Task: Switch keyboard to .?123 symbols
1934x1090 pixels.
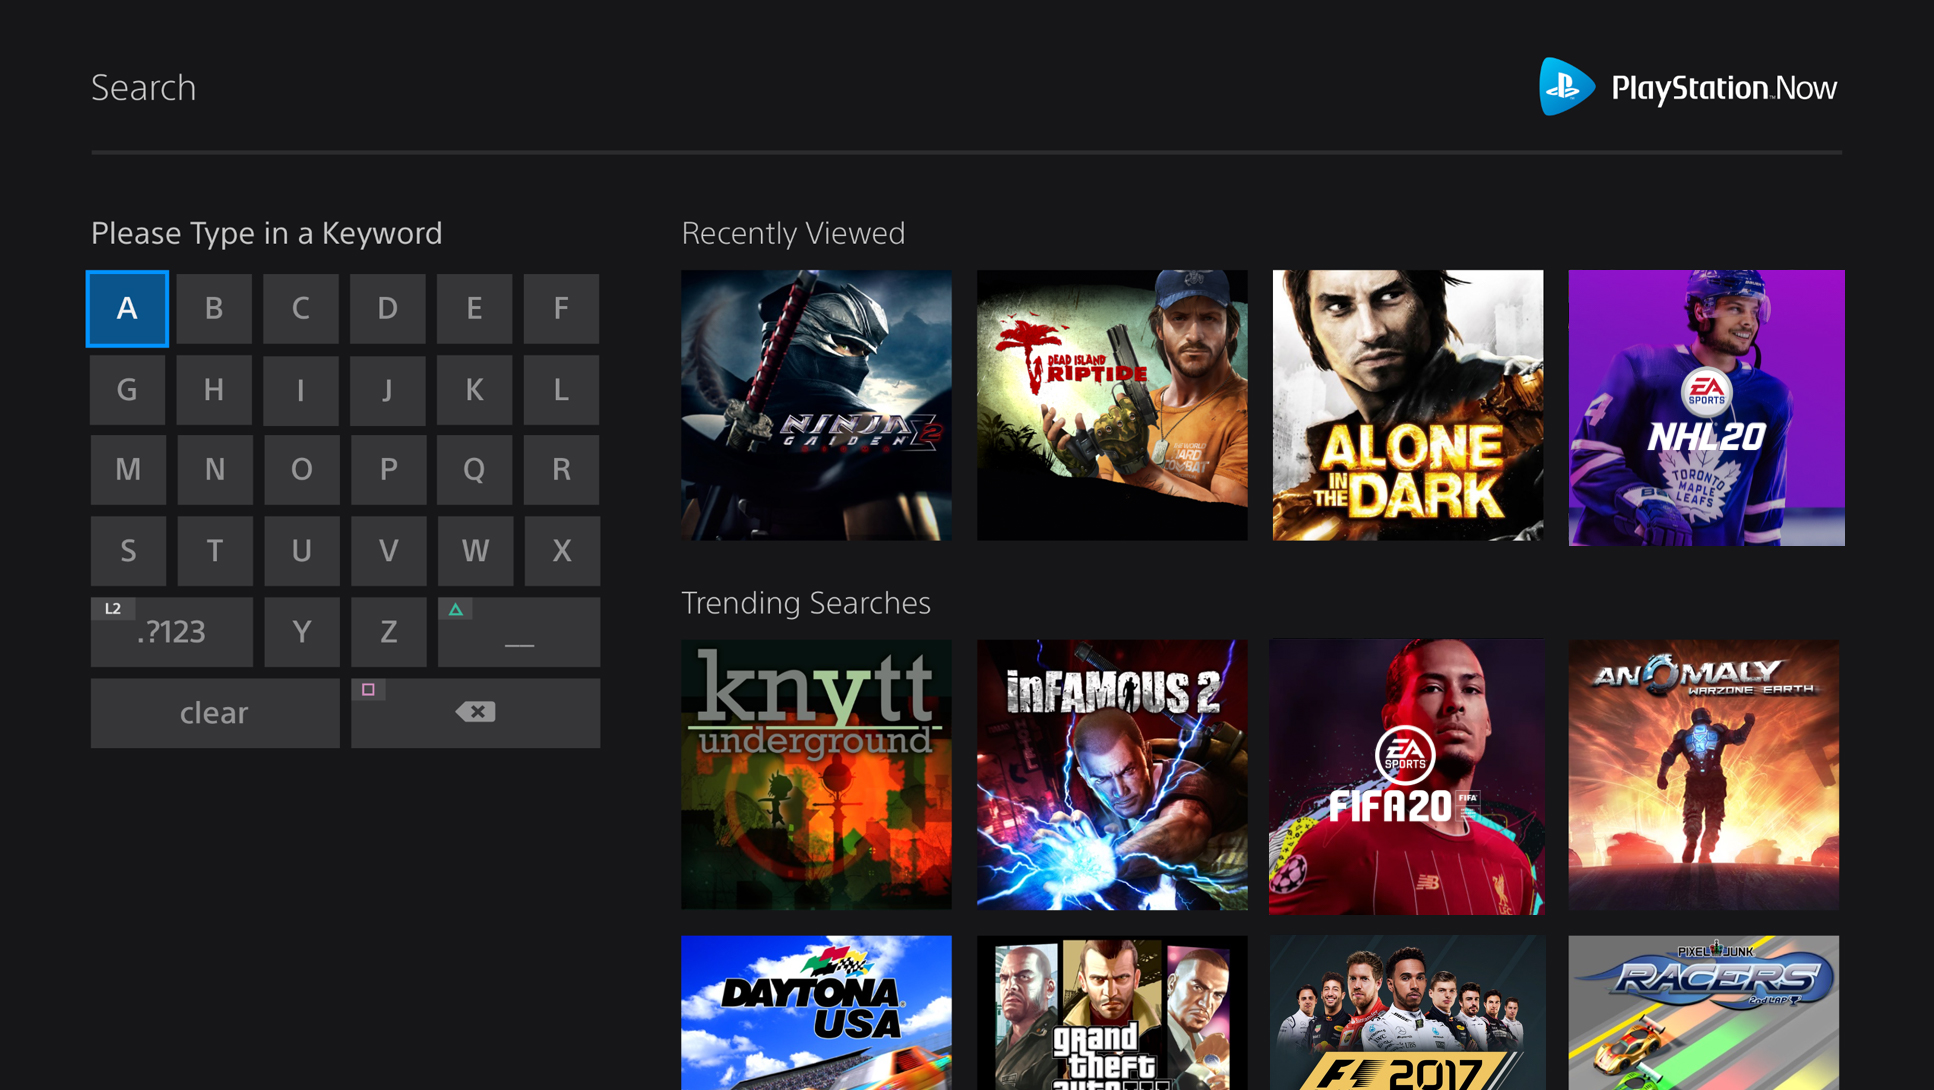Action: (172, 632)
